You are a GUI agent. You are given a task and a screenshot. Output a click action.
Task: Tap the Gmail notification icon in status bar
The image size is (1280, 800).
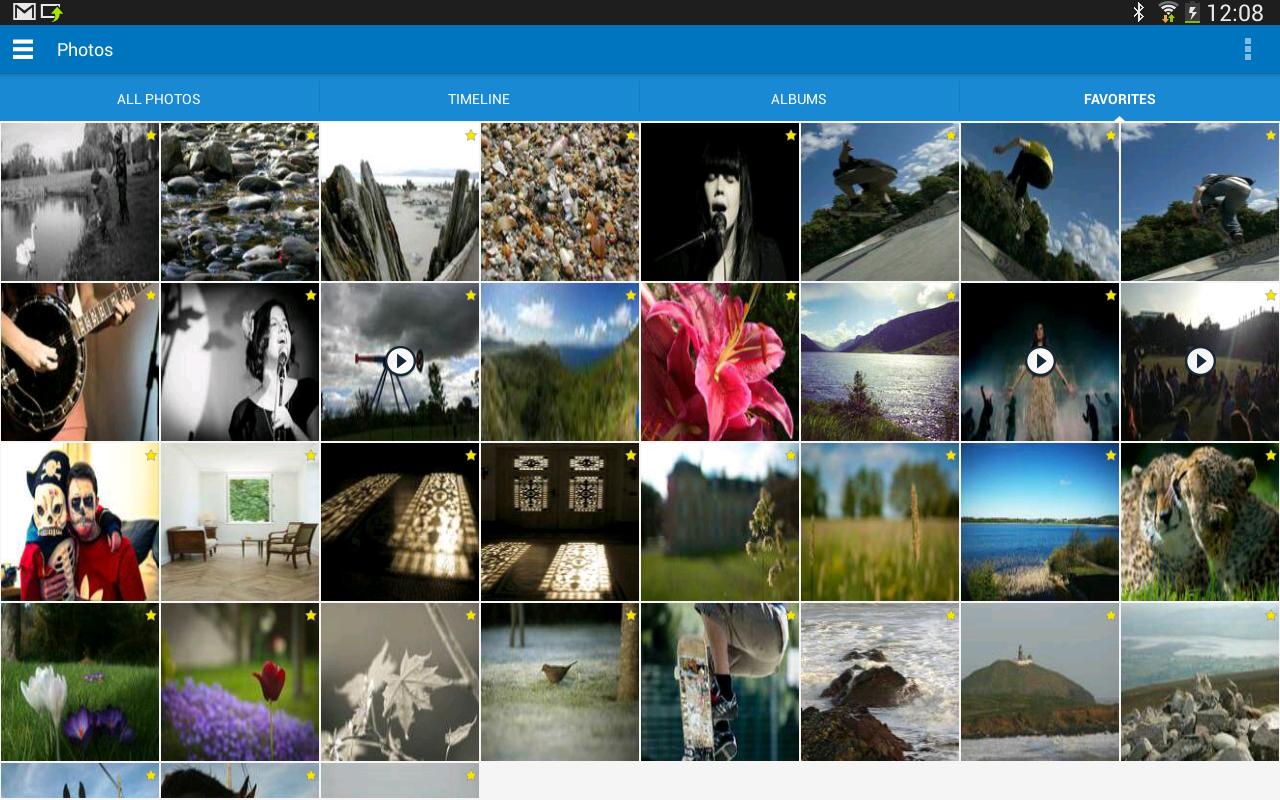[24, 12]
